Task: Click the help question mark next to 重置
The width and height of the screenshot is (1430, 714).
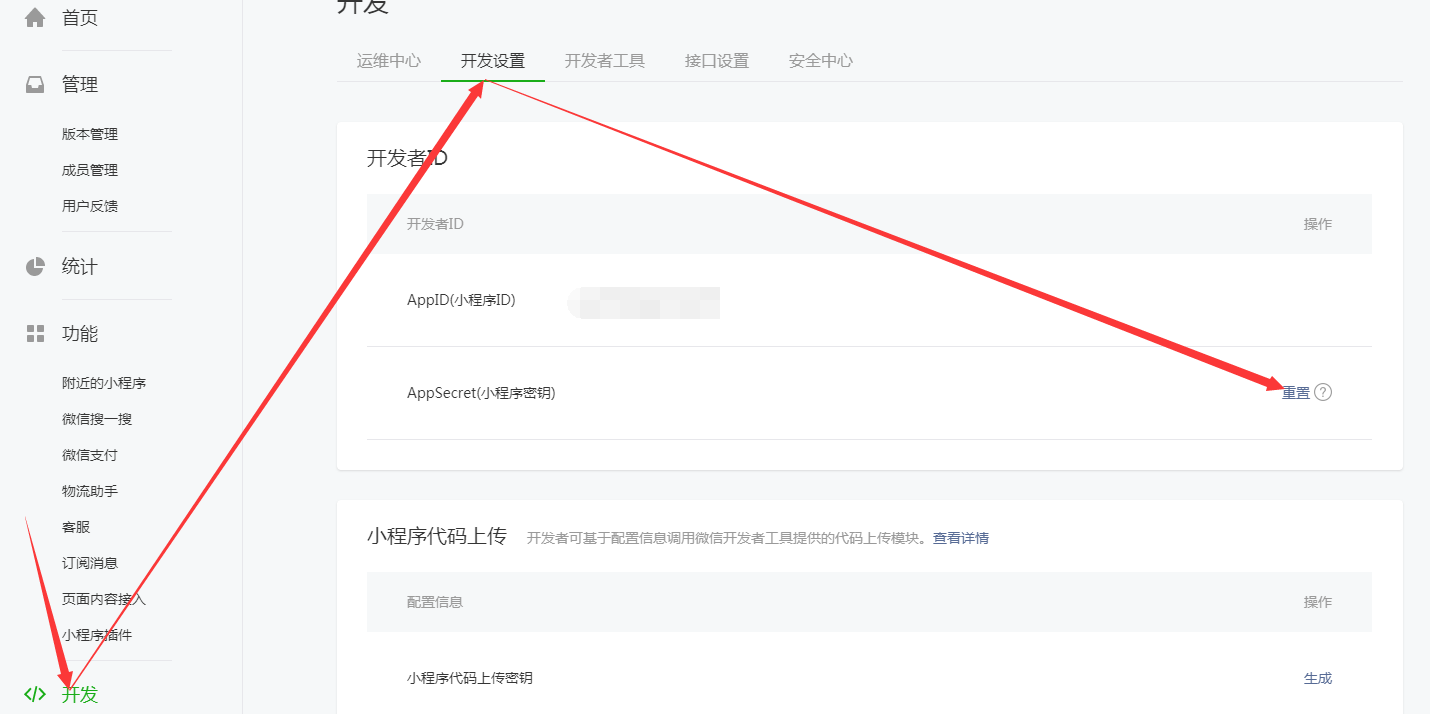Action: point(1323,392)
